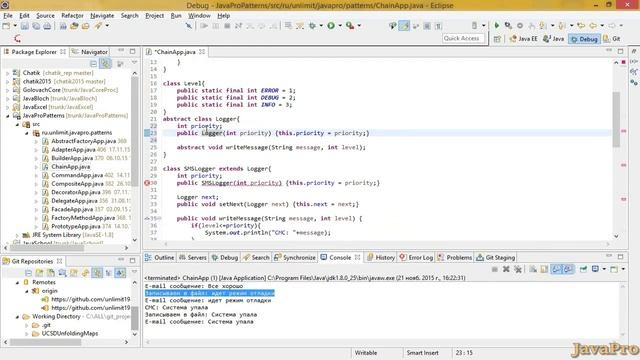Viewport: 640px width, 360px height.
Task: Maximize the Package Explorer panel
Action: click(132, 51)
